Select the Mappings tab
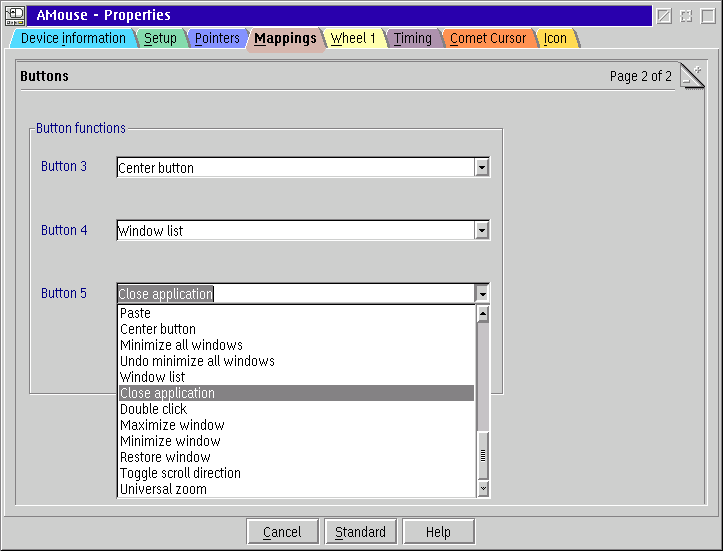The width and height of the screenshot is (723, 551). 285,39
